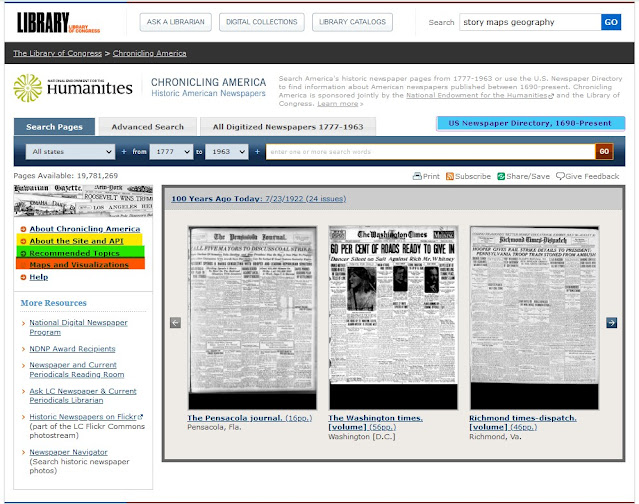The image size is (639, 504).
Task: Click the Digital Collections button
Action: [x=262, y=22]
